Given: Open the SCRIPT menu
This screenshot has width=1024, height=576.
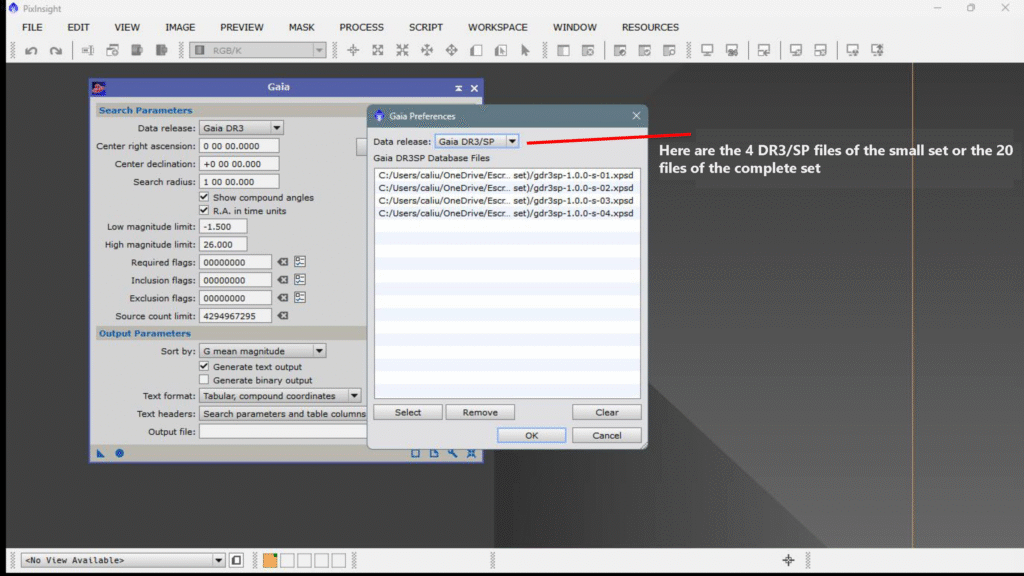Looking at the screenshot, I should (426, 27).
